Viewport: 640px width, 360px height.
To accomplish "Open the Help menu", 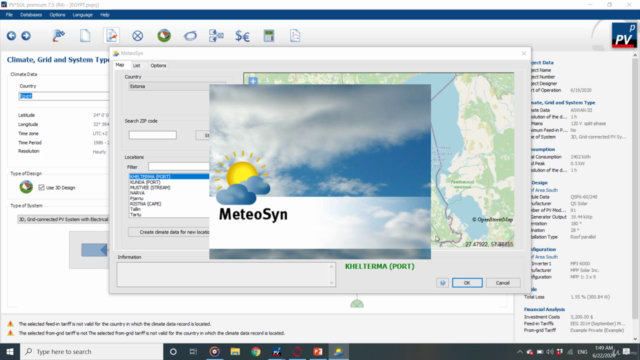I will click(105, 15).
